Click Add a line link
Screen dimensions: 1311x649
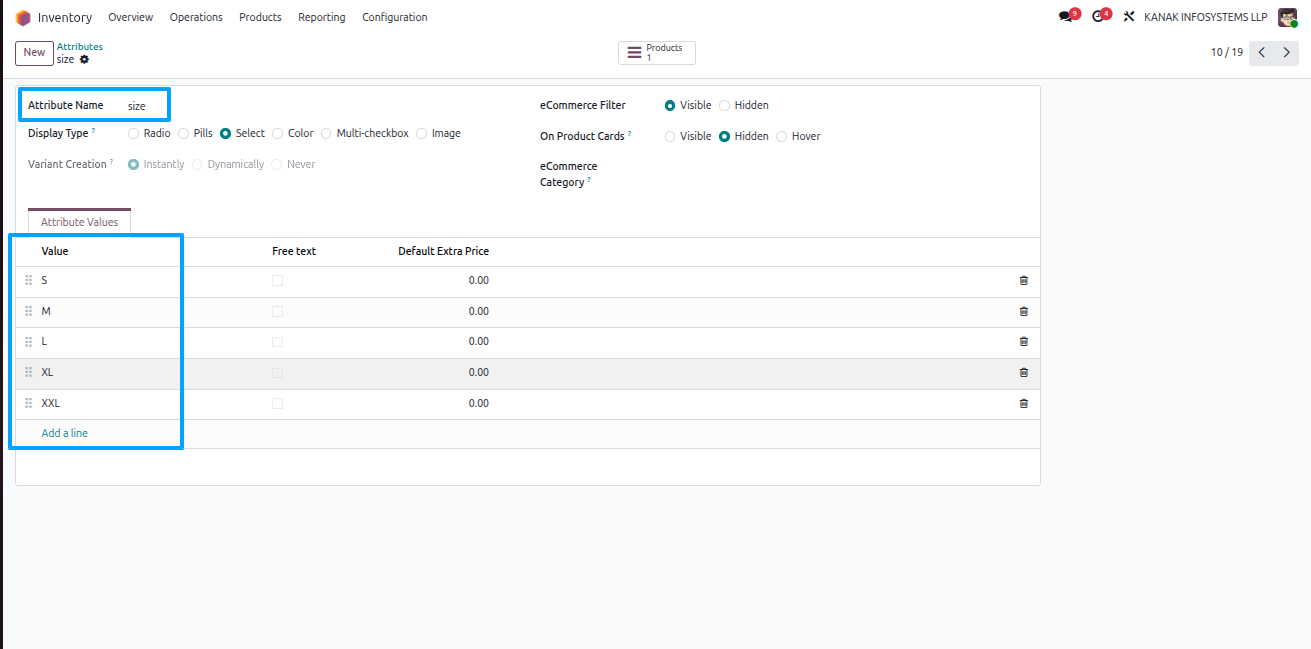pos(64,433)
